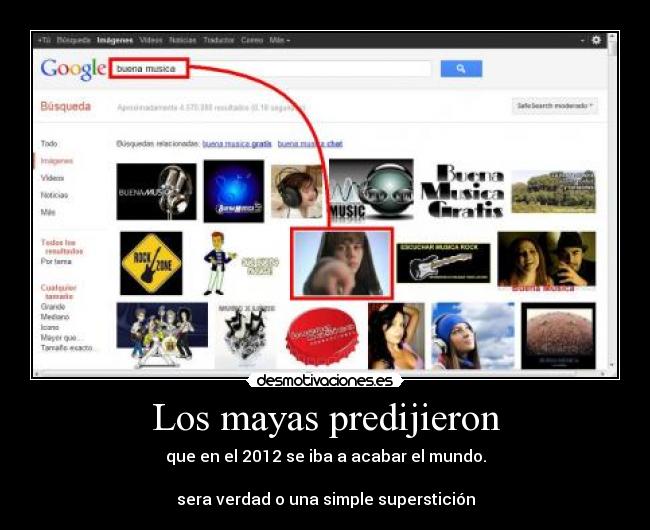
Task: Click the vertical scrollbar down arrow
Action: tap(612, 365)
